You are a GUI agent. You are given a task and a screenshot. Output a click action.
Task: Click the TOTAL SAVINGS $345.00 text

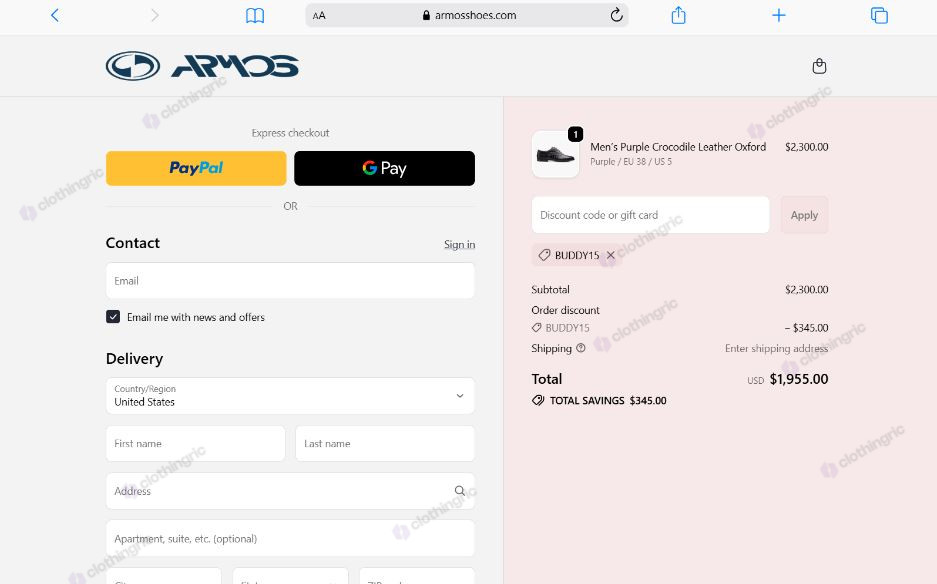[608, 400]
